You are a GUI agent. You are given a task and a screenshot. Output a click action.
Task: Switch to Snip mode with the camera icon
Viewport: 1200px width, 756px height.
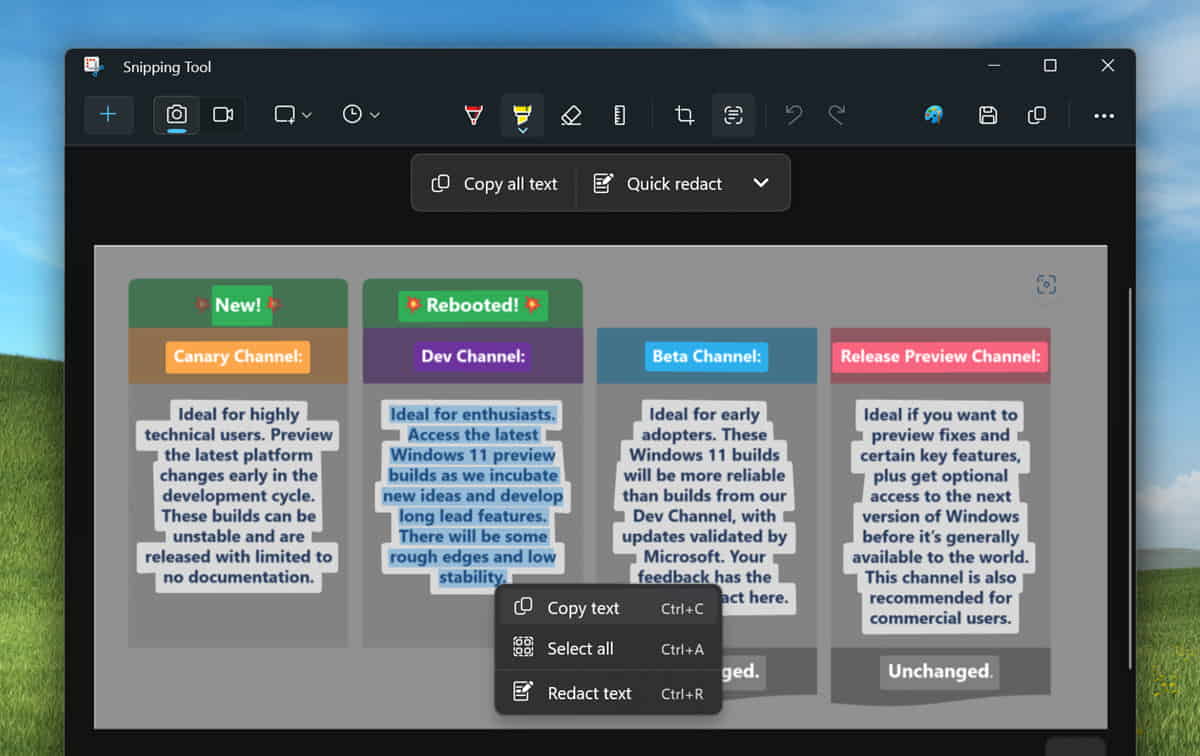176,115
